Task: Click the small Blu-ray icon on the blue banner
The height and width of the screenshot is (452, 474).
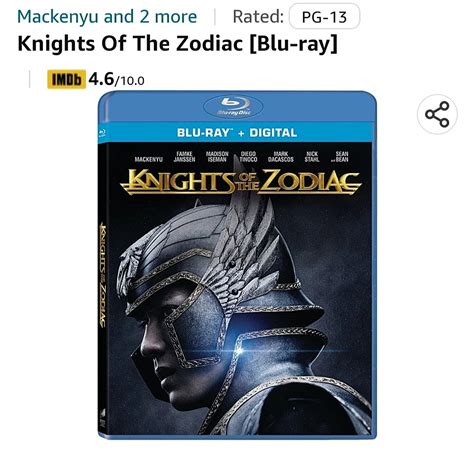Action: pyautogui.click(x=102, y=133)
